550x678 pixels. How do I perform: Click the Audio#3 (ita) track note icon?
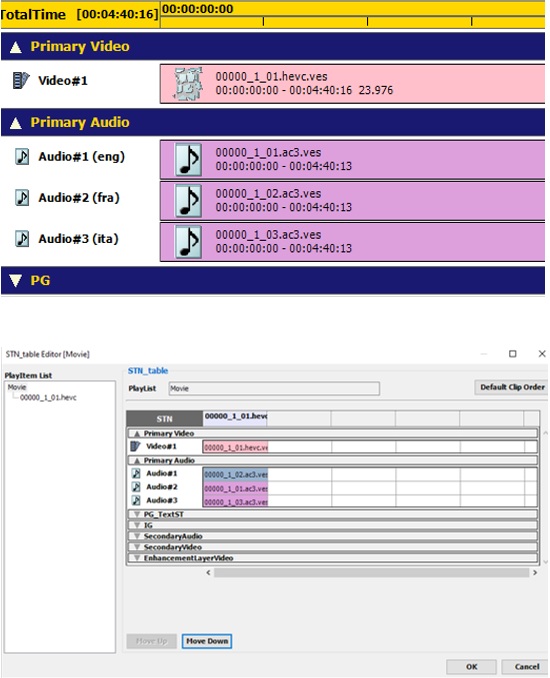pos(22,239)
